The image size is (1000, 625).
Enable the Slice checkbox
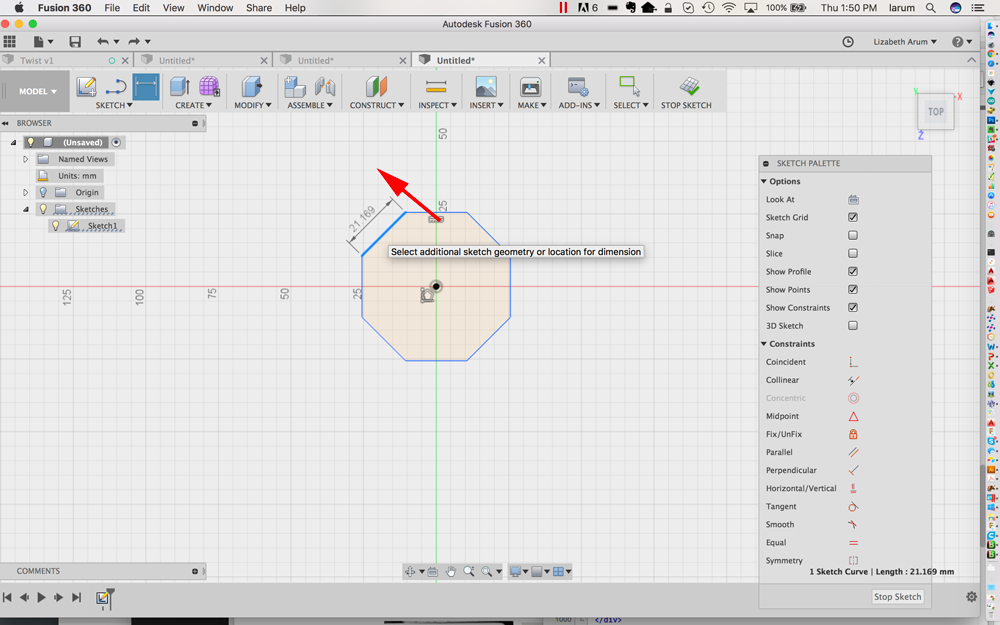(x=853, y=253)
